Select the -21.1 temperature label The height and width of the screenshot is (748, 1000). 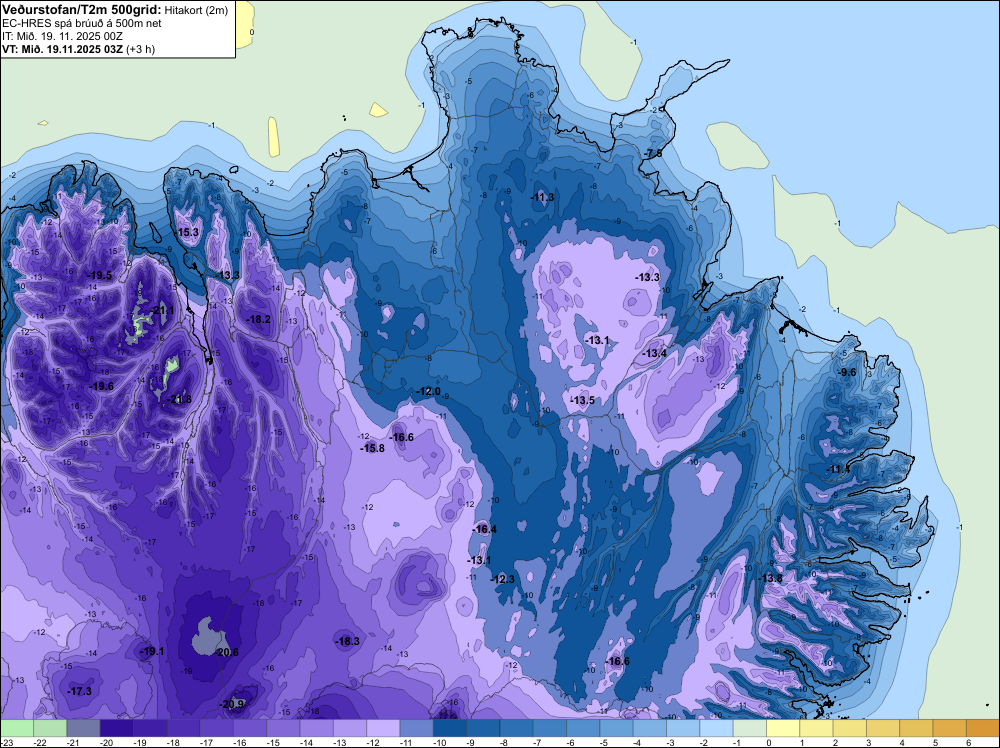pos(162,311)
